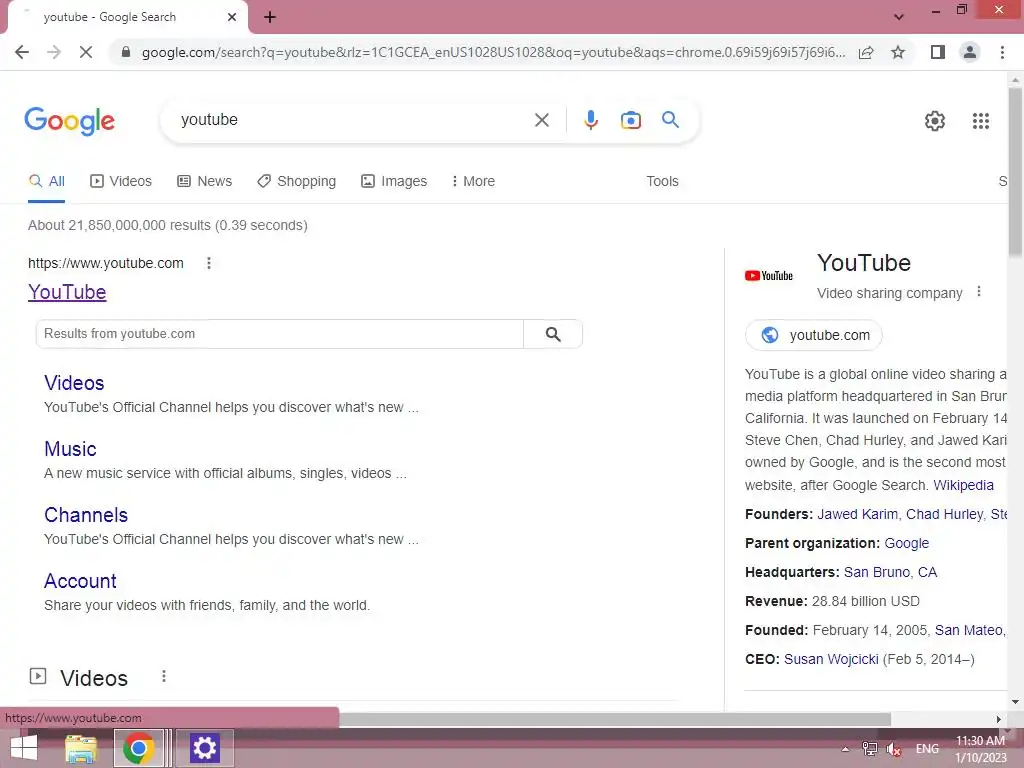Open Google quick settings gear
The image size is (1024, 768).
(x=935, y=121)
